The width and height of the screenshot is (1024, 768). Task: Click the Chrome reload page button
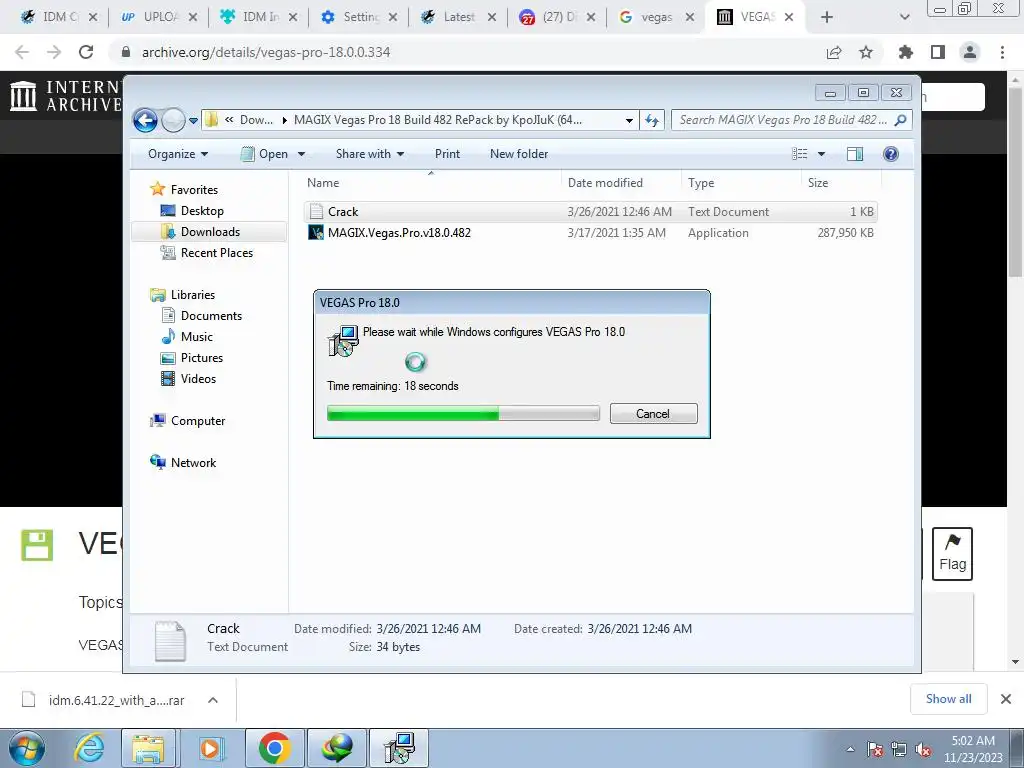tap(86, 52)
